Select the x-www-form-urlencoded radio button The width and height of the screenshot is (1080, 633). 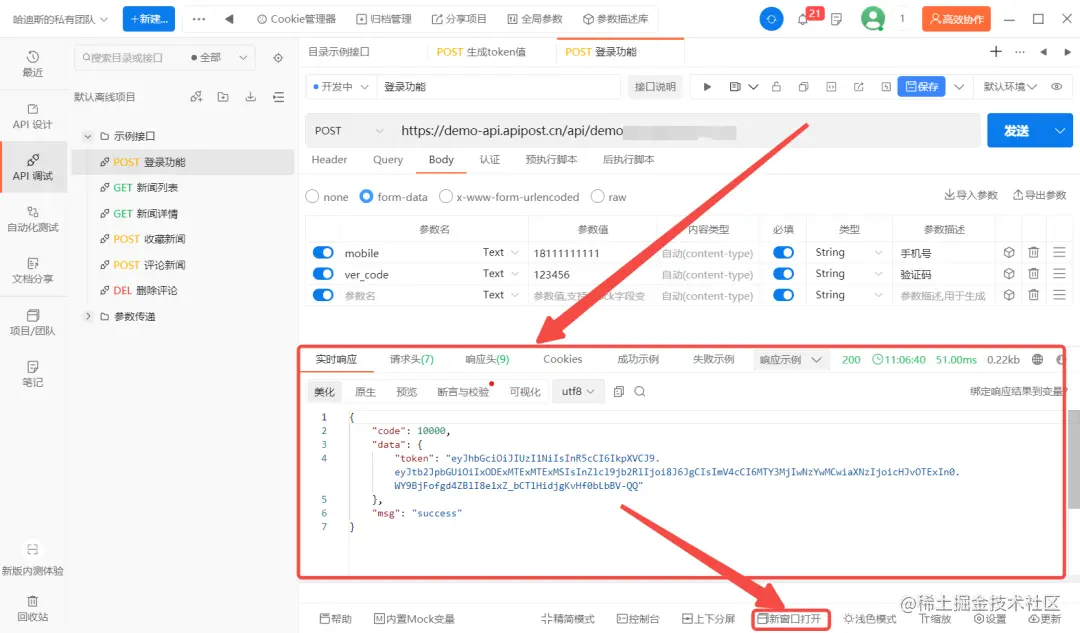click(x=446, y=197)
